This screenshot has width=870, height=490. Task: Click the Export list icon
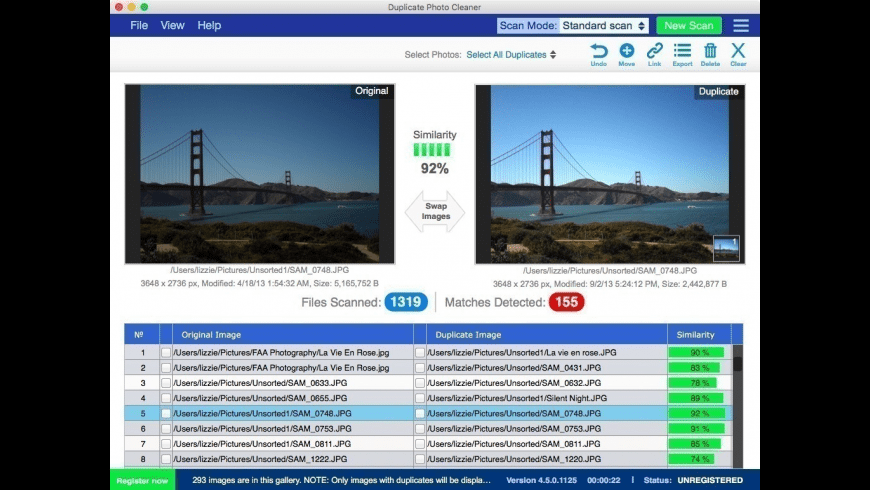tap(682, 54)
